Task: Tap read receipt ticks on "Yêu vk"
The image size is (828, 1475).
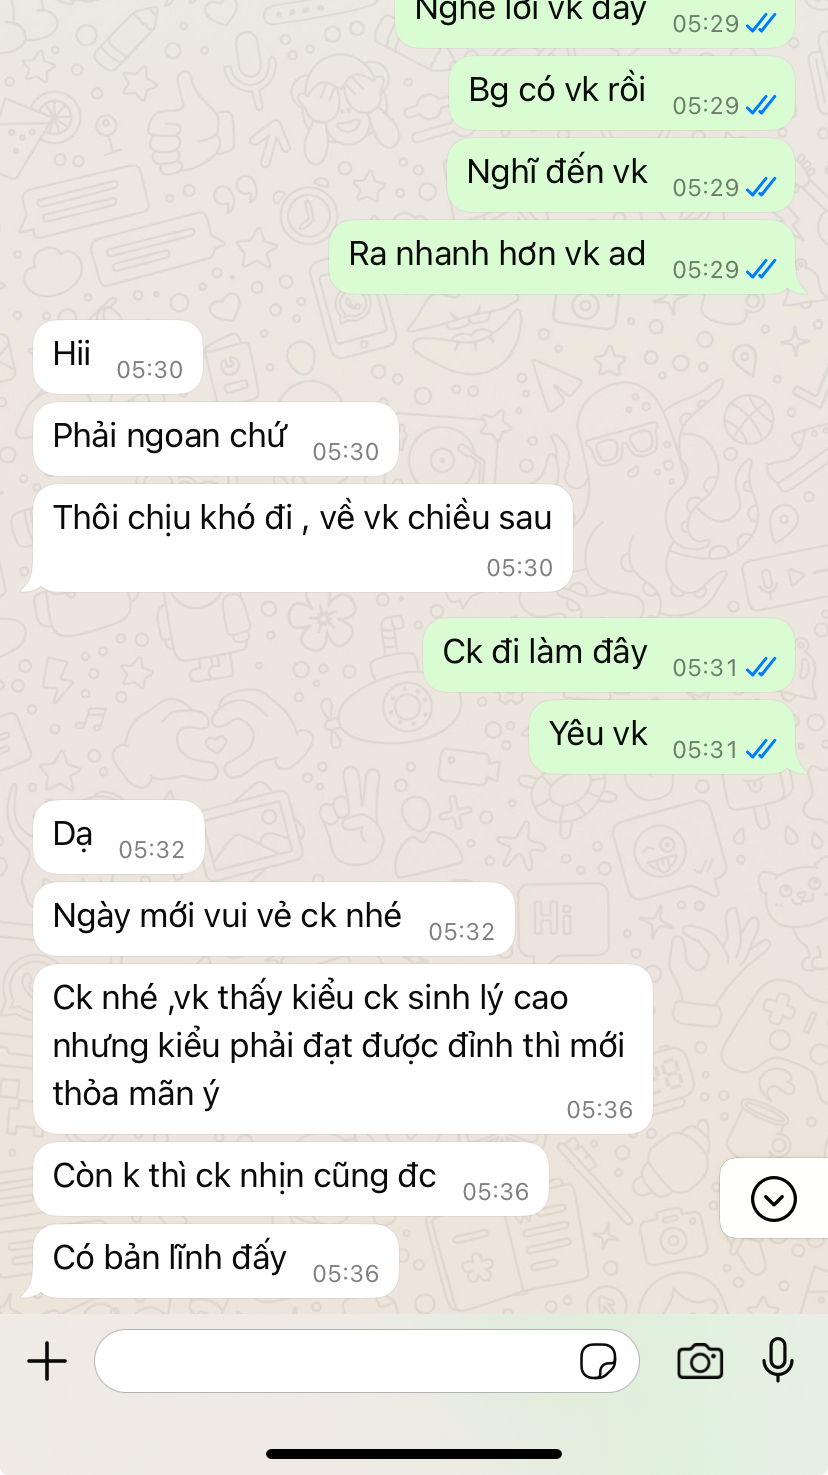Action: pos(762,749)
